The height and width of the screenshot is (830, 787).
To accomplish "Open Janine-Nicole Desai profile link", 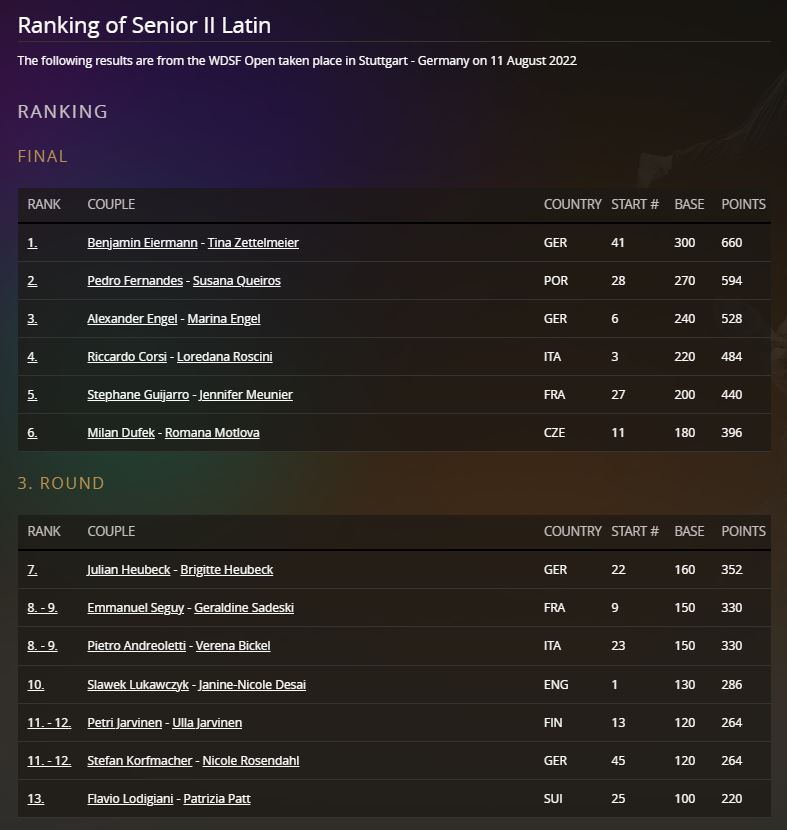I will pyautogui.click(x=252, y=684).
